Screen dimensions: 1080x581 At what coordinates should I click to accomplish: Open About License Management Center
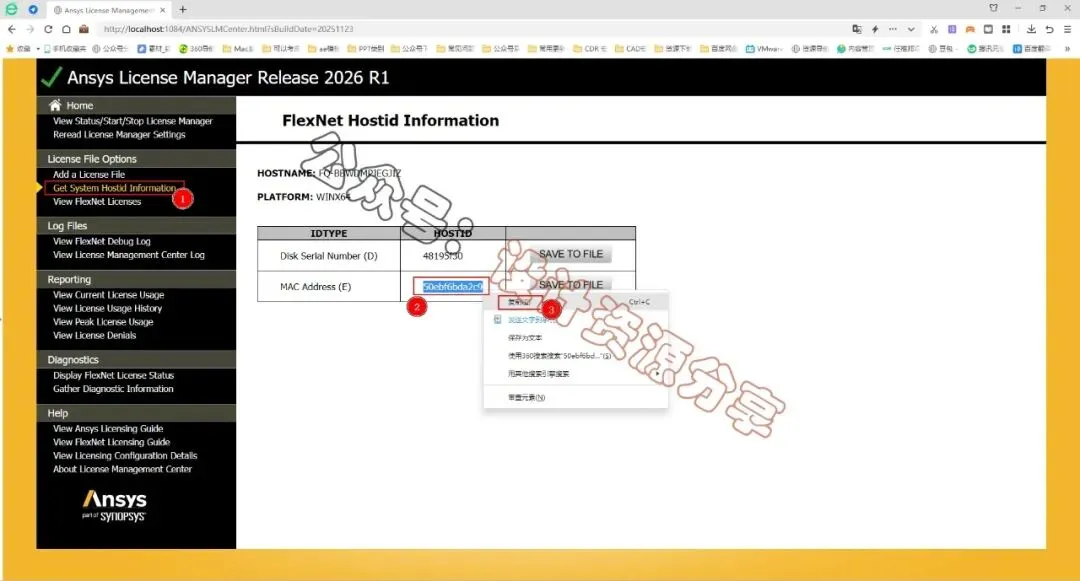point(123,469)
